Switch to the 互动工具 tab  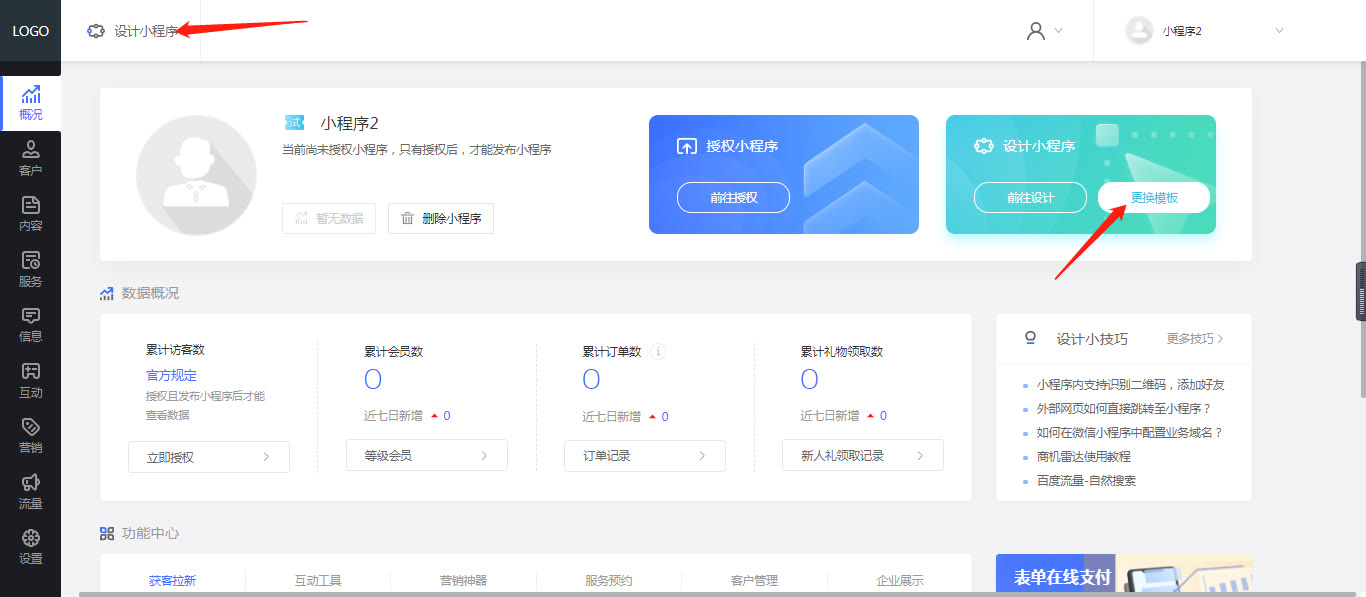tap(318, 580)
